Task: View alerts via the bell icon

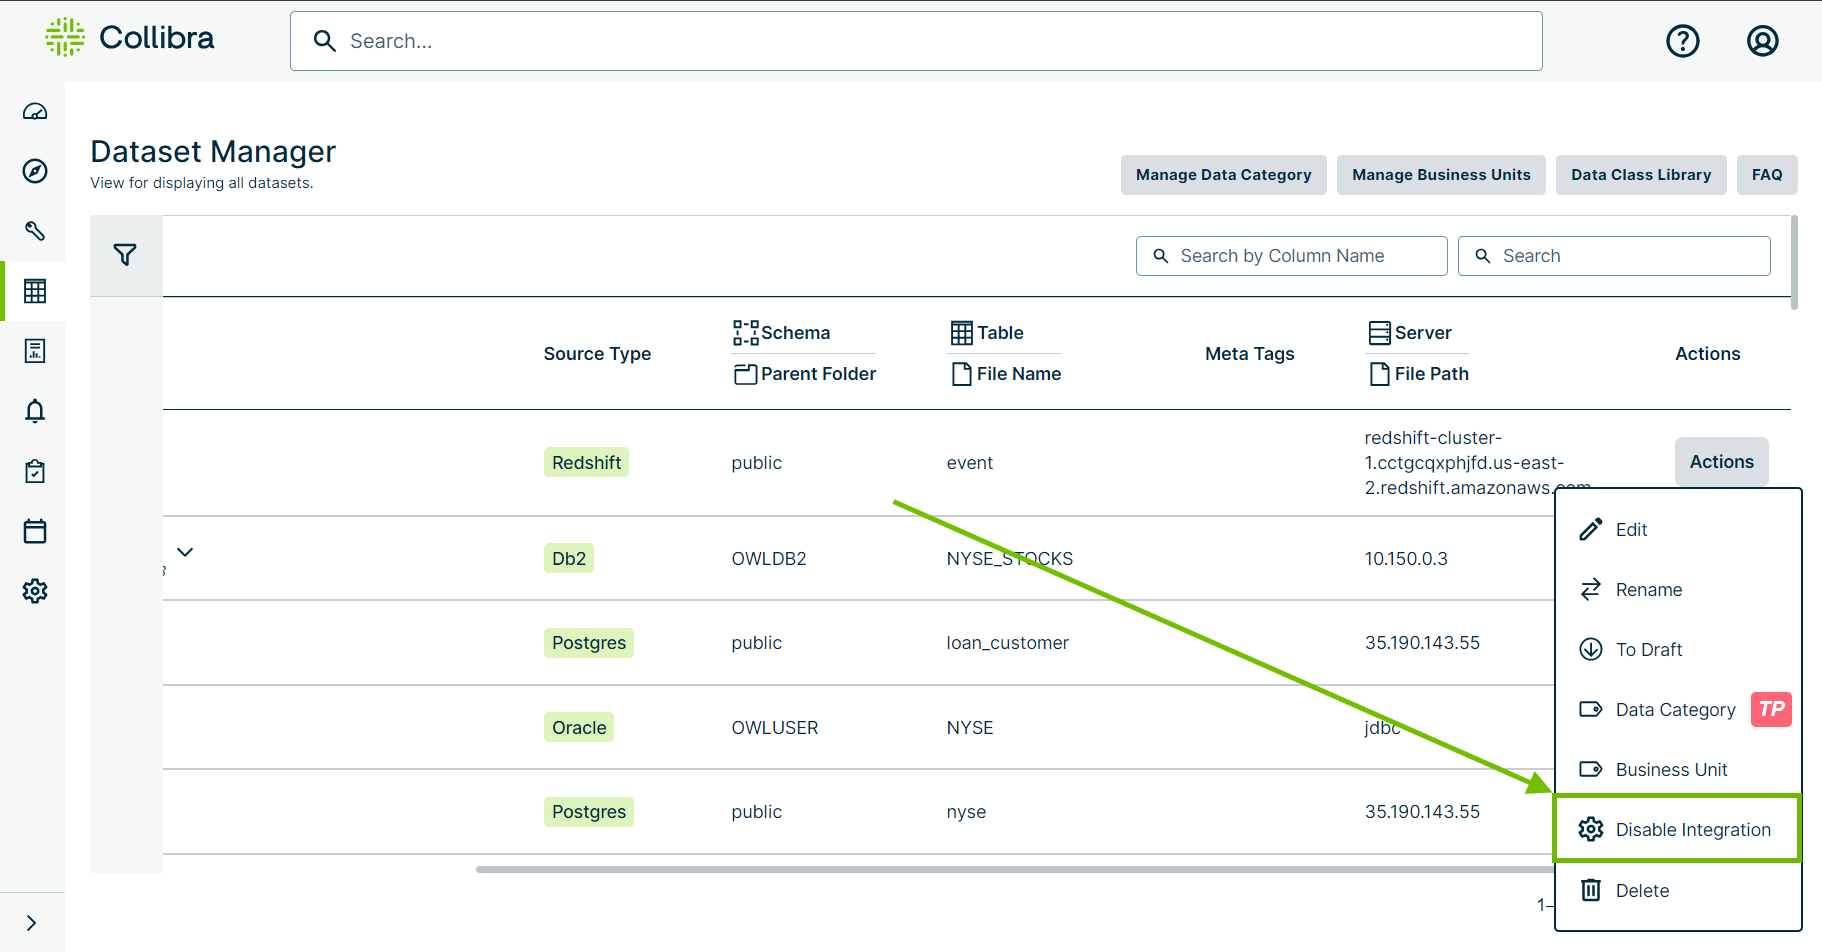Action: [x=34, y=411]
